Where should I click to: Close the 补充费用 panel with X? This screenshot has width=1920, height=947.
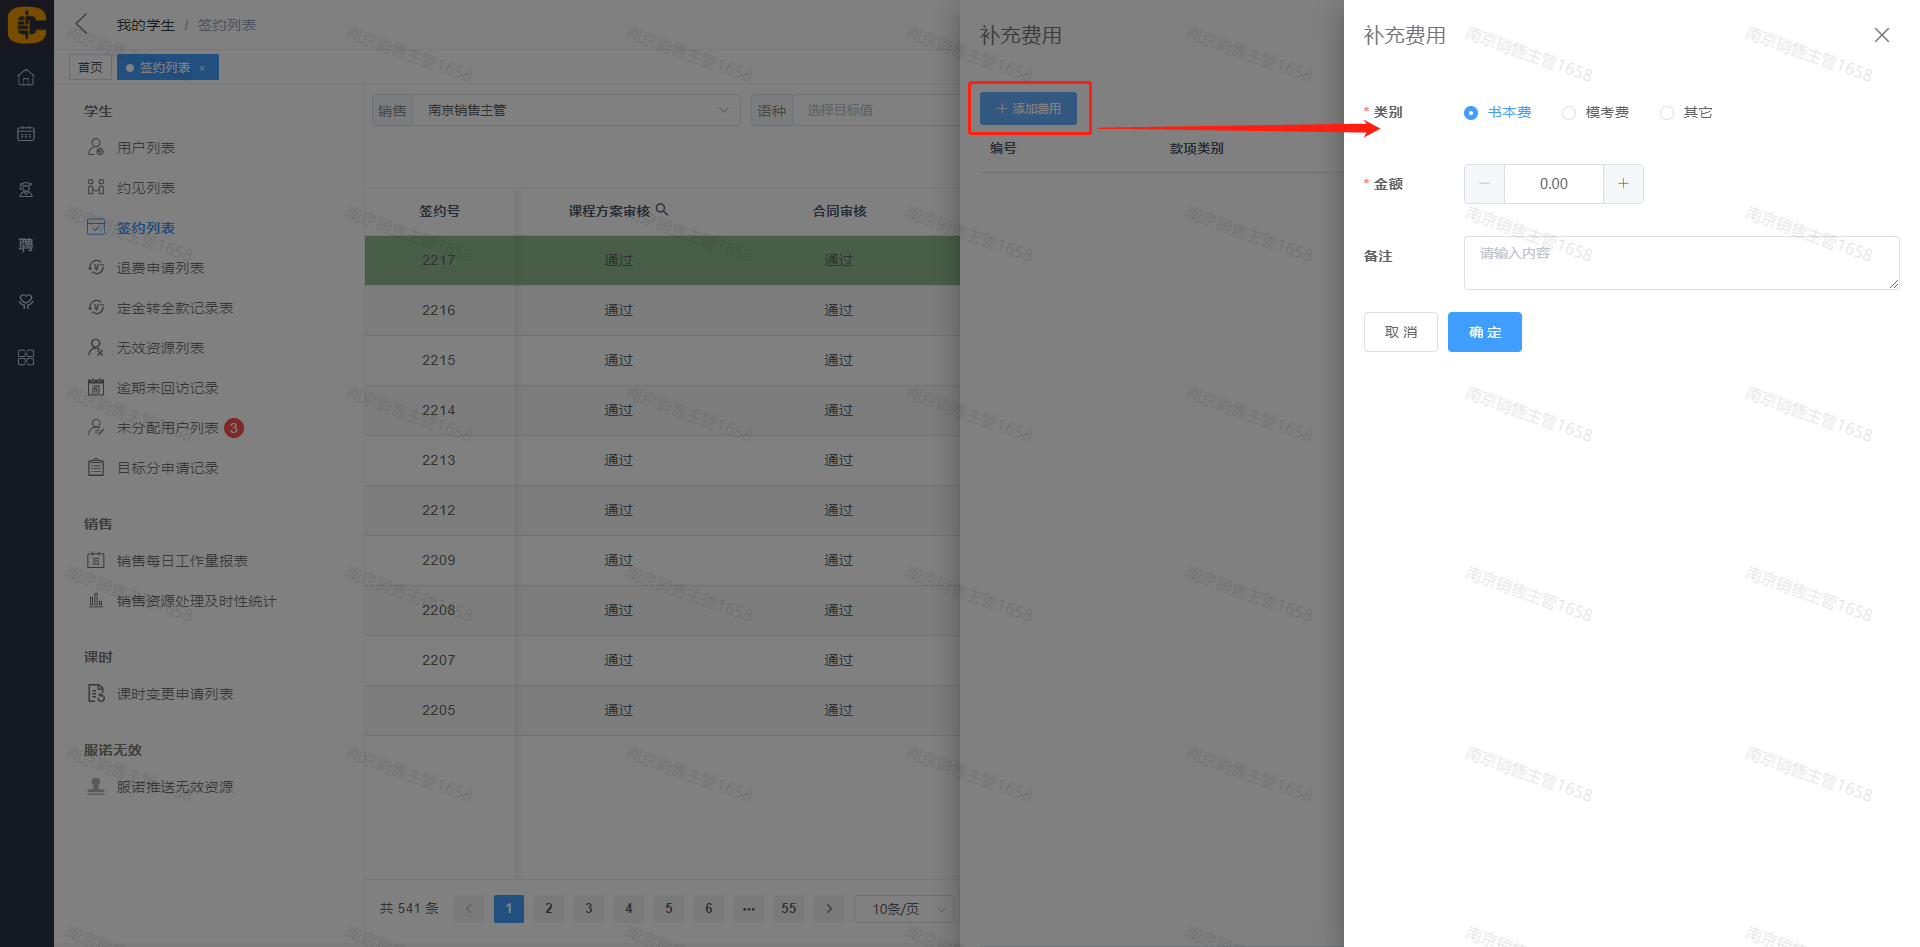coord(1881,35)
